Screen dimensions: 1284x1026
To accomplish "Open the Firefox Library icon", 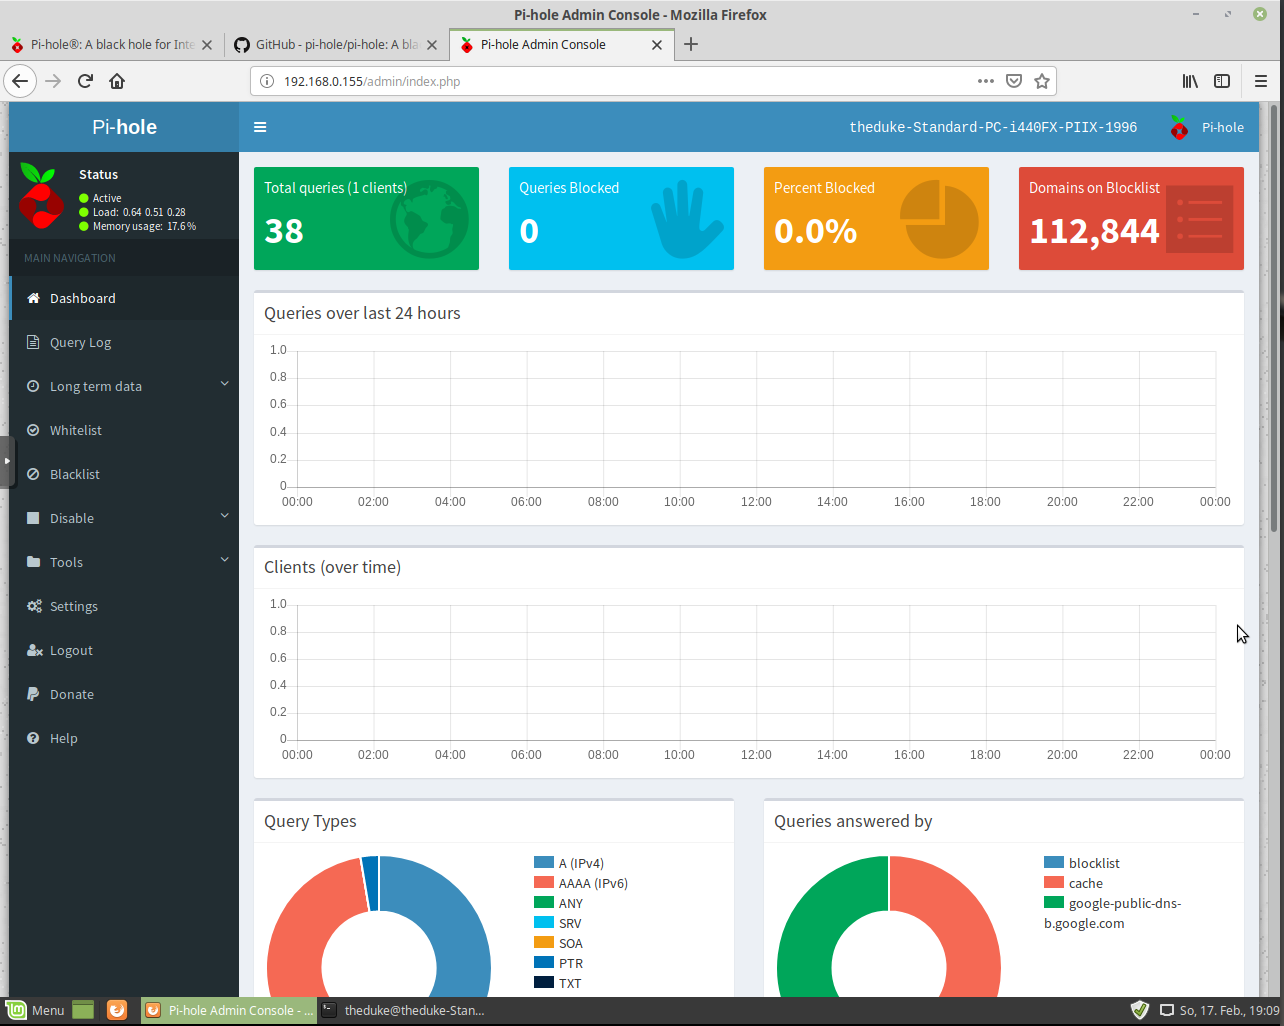I will (1190, 81).
